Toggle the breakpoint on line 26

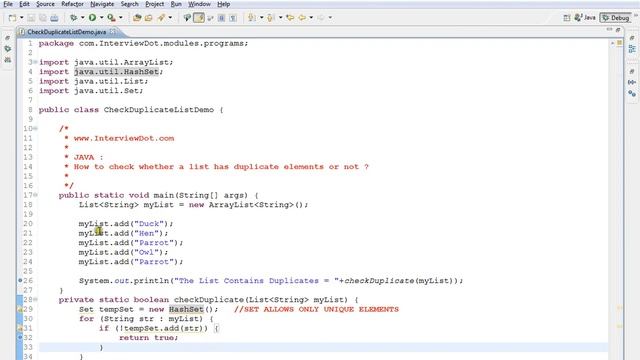coord(20,281)
